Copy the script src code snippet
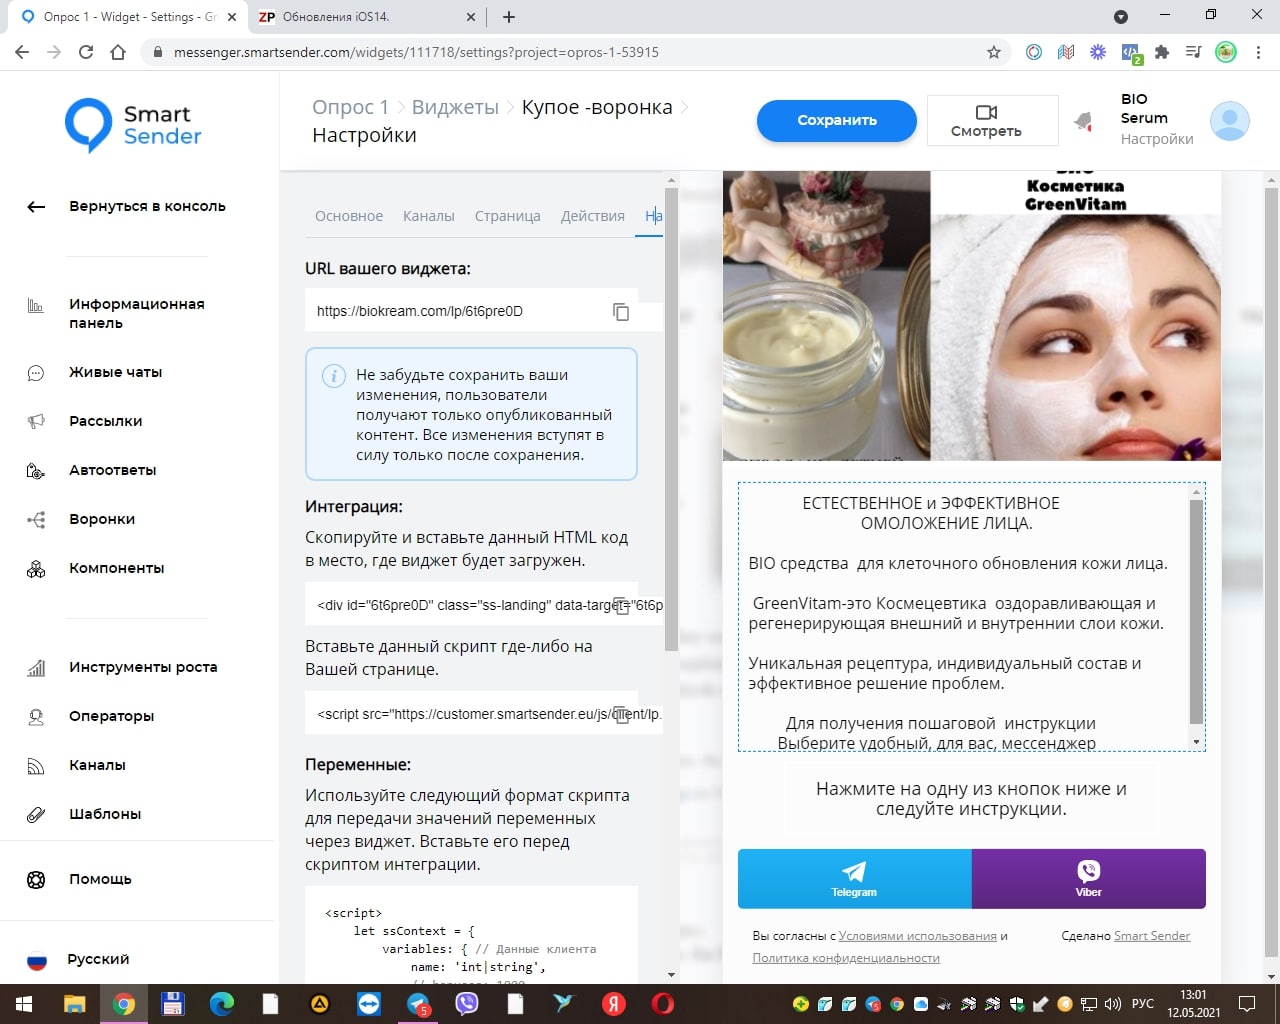The height and width of the screenshot is (1024, 1280). click(621, 714)
